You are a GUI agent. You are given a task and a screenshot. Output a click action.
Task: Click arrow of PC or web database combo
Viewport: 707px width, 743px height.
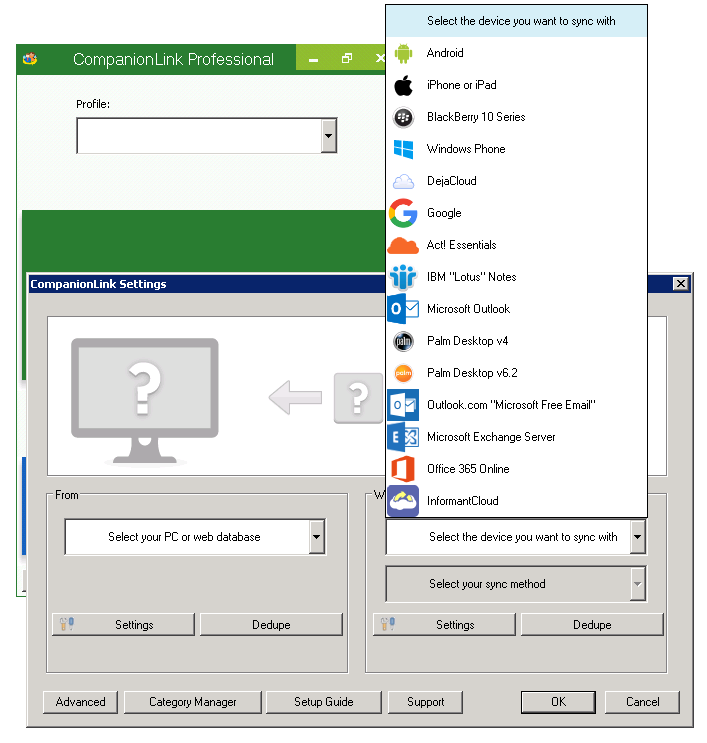[x=317, y=537]
